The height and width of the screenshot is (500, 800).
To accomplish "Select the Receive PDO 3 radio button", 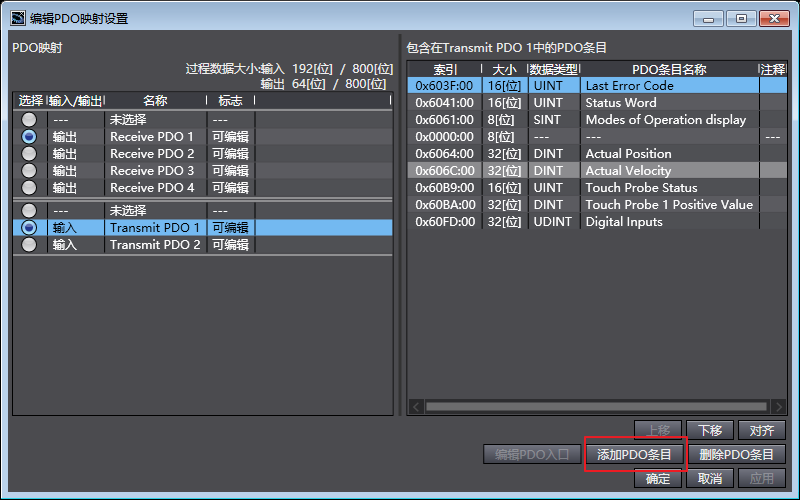I will (x=29, y=170).
